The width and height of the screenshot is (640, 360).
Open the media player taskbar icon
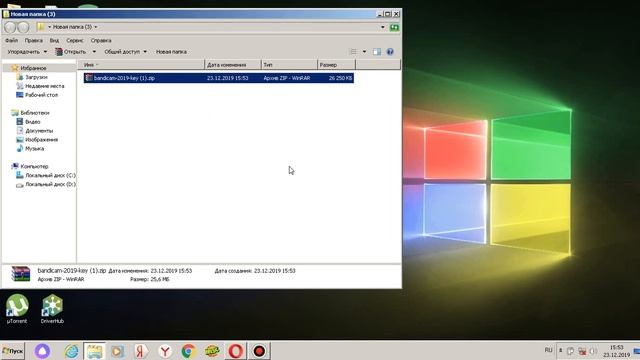(x=118, y=351)
